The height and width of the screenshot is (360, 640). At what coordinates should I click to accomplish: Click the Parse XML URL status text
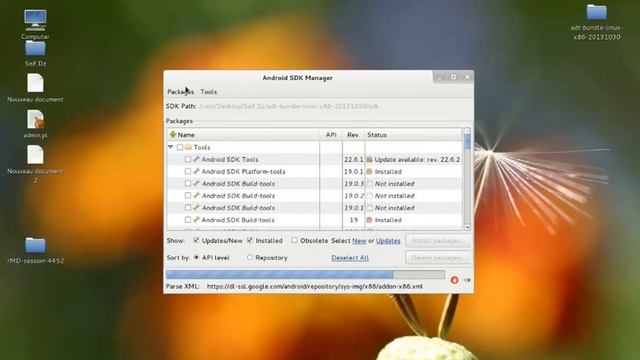[315, 286]
